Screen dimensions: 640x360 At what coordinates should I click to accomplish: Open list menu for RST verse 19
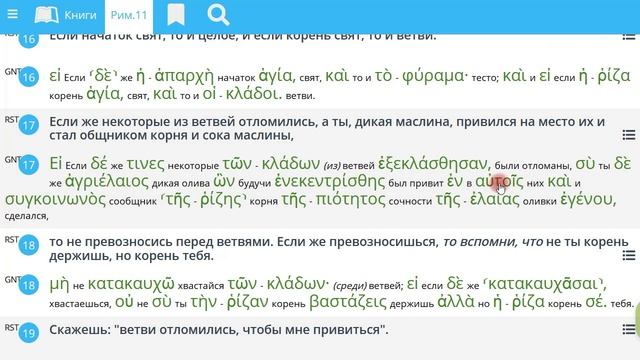[629, 329]
